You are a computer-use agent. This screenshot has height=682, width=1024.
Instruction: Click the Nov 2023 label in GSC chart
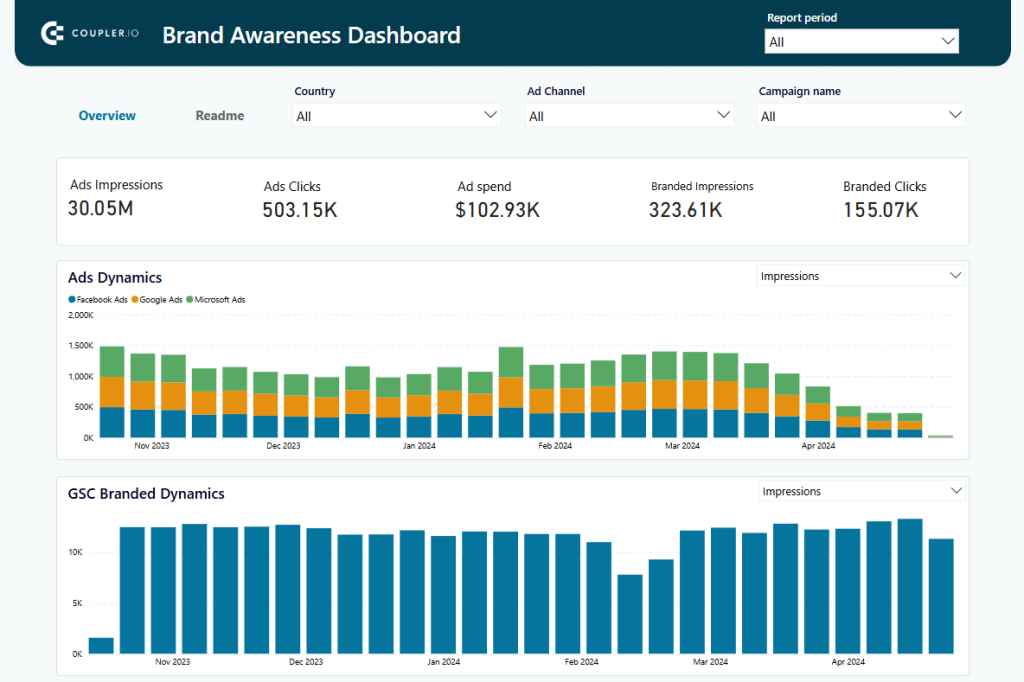(x=172, y=662)
